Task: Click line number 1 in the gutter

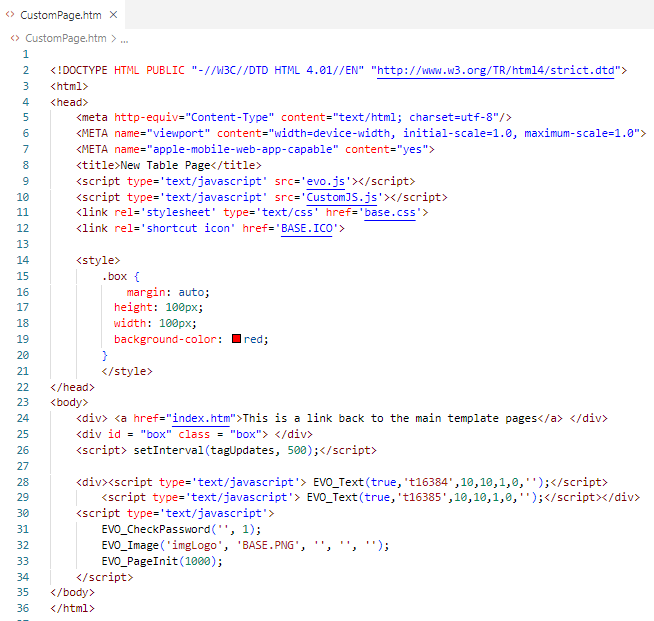Action: point(26,54)
